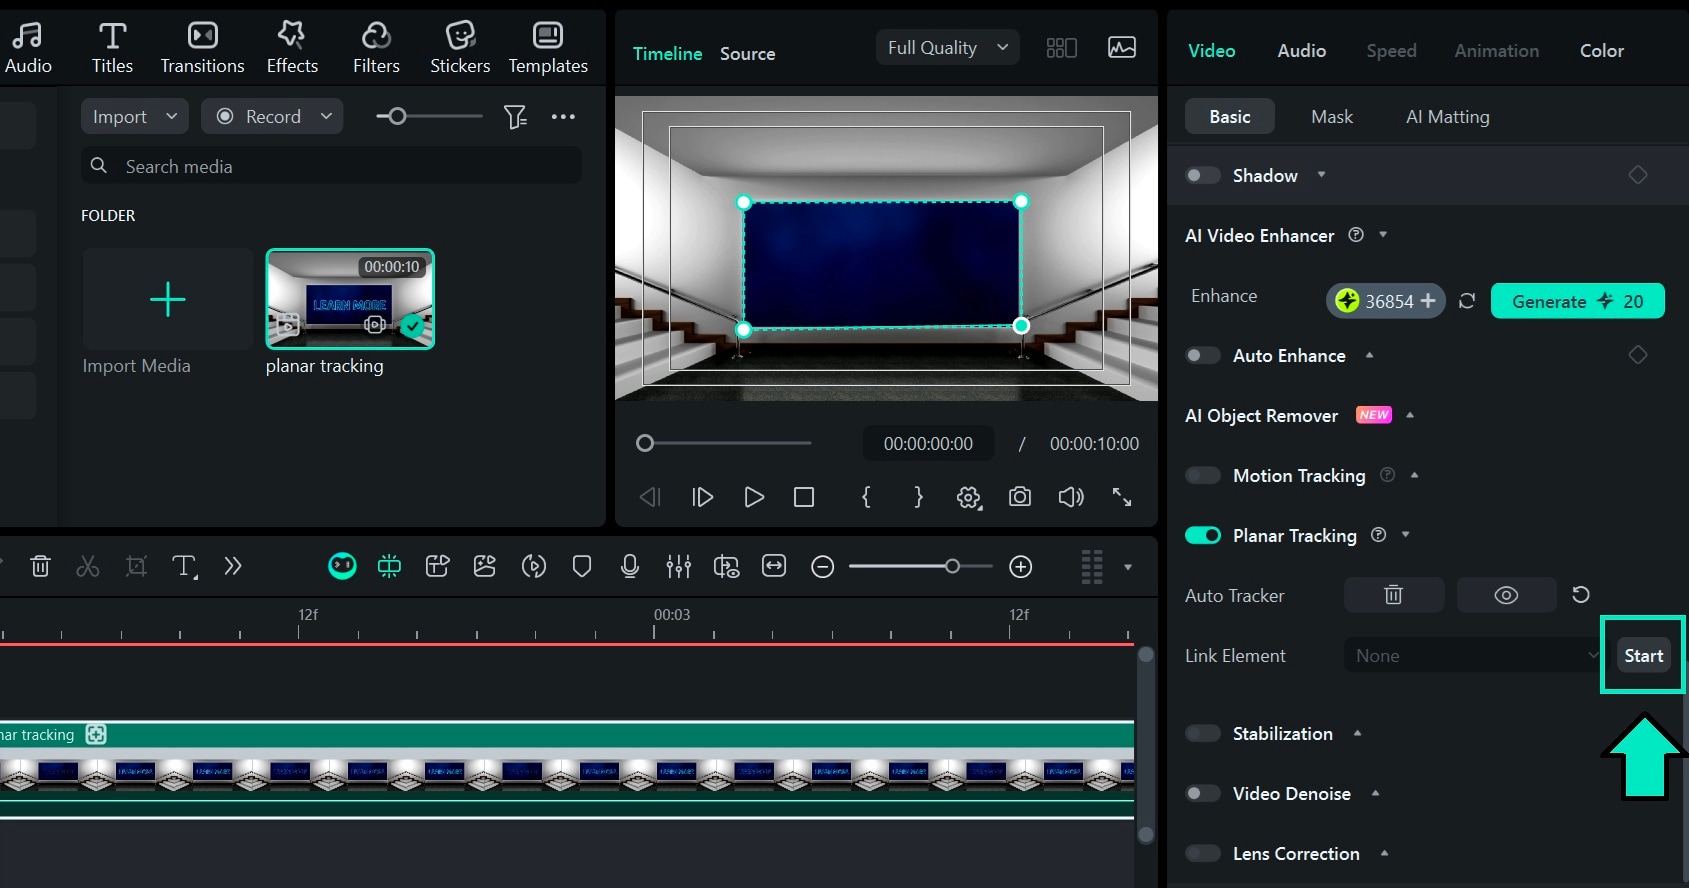Disable the Planar Tracking toggle
Viewport: 1689px width, 888px height.
click(1202, 535)
